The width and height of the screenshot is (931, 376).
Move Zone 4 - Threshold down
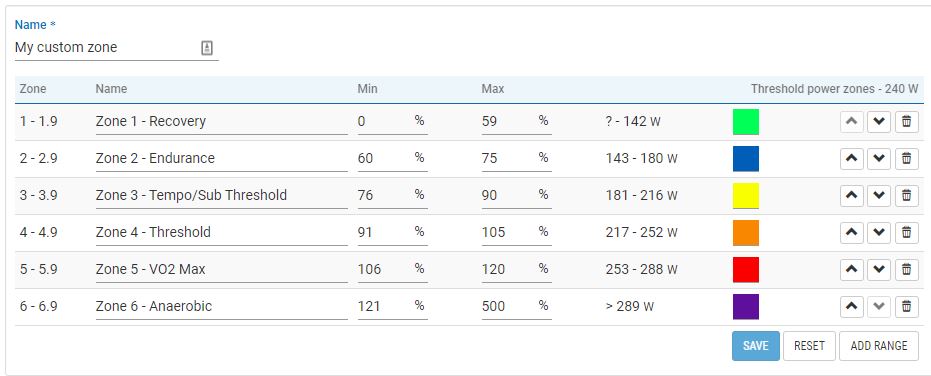(x=879, y=232)
